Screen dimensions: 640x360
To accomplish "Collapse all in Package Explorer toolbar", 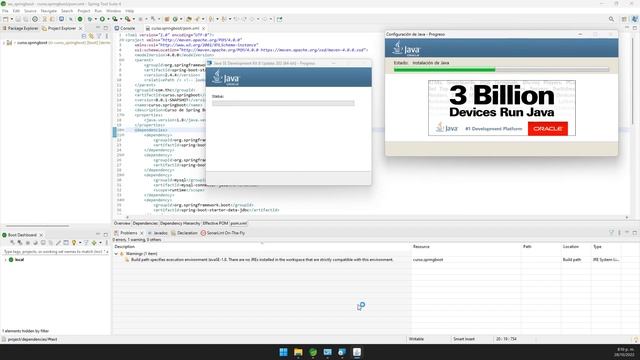I will click(x=84, y=36).
